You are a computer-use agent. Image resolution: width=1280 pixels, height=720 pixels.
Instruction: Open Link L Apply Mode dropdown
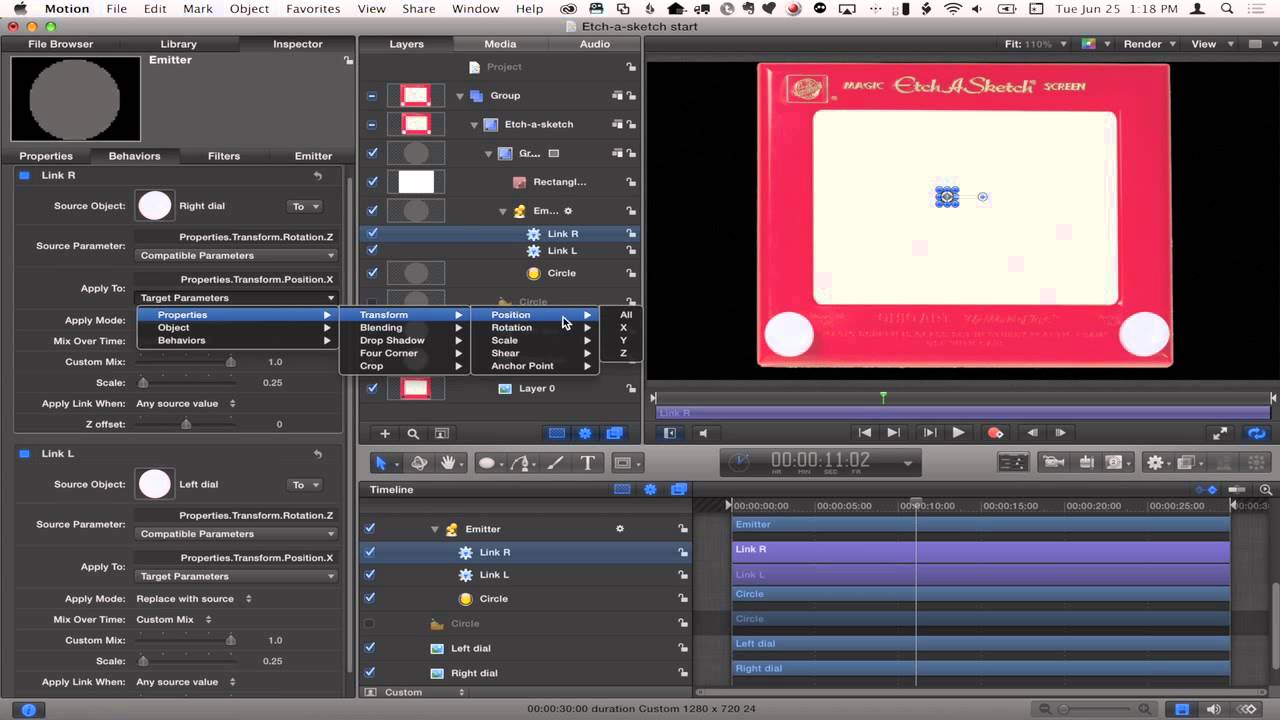[194, 598]
